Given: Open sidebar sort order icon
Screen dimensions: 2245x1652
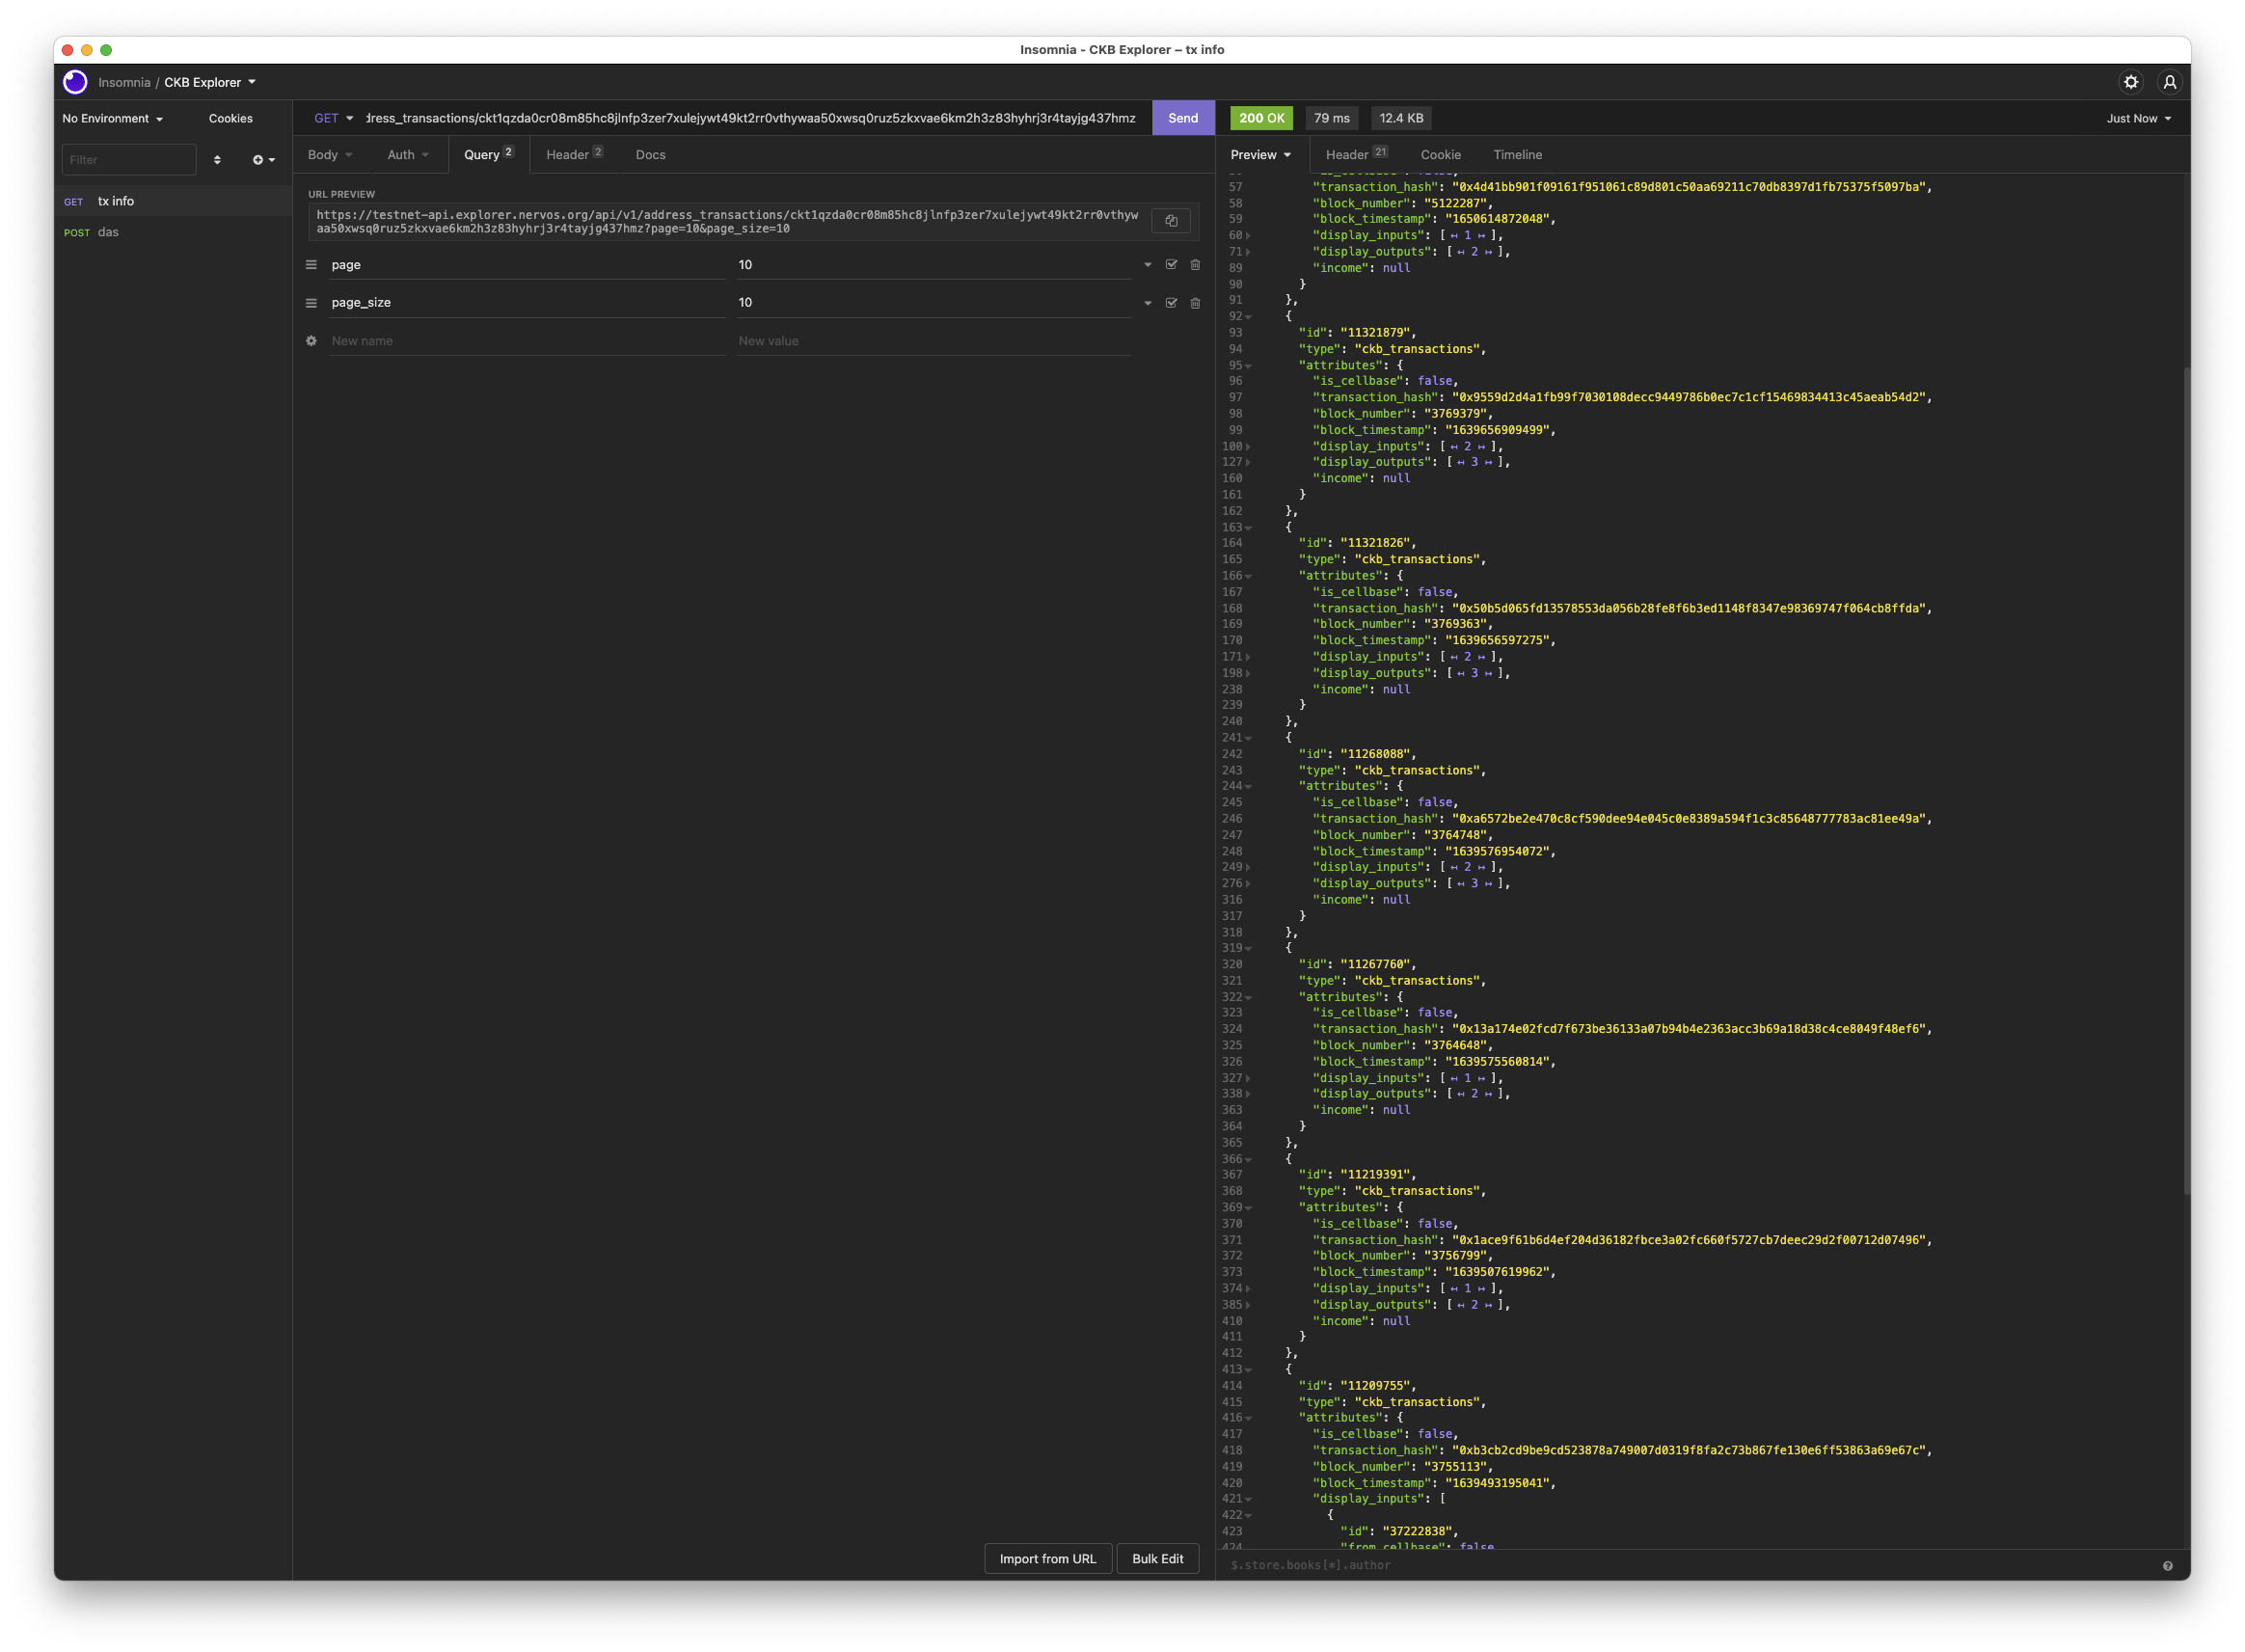Looking at the screenshot, I should point(217,160).
